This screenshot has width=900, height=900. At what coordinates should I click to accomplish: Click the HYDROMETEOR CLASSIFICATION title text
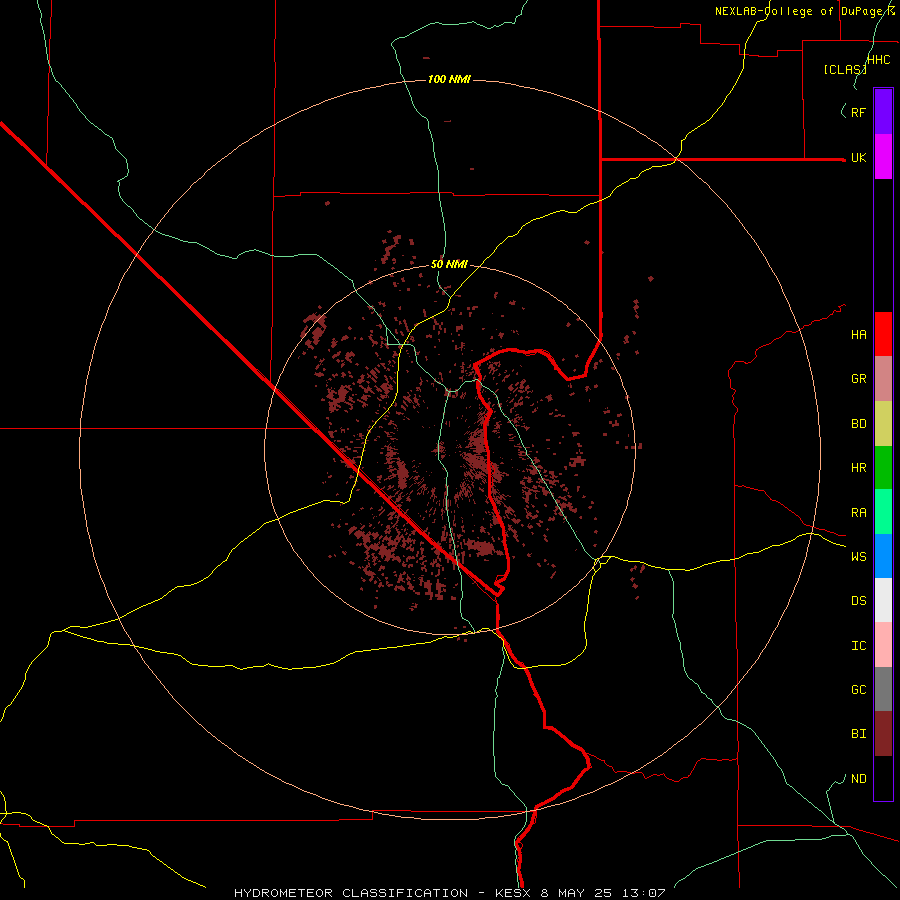click(x=351, y=893)
